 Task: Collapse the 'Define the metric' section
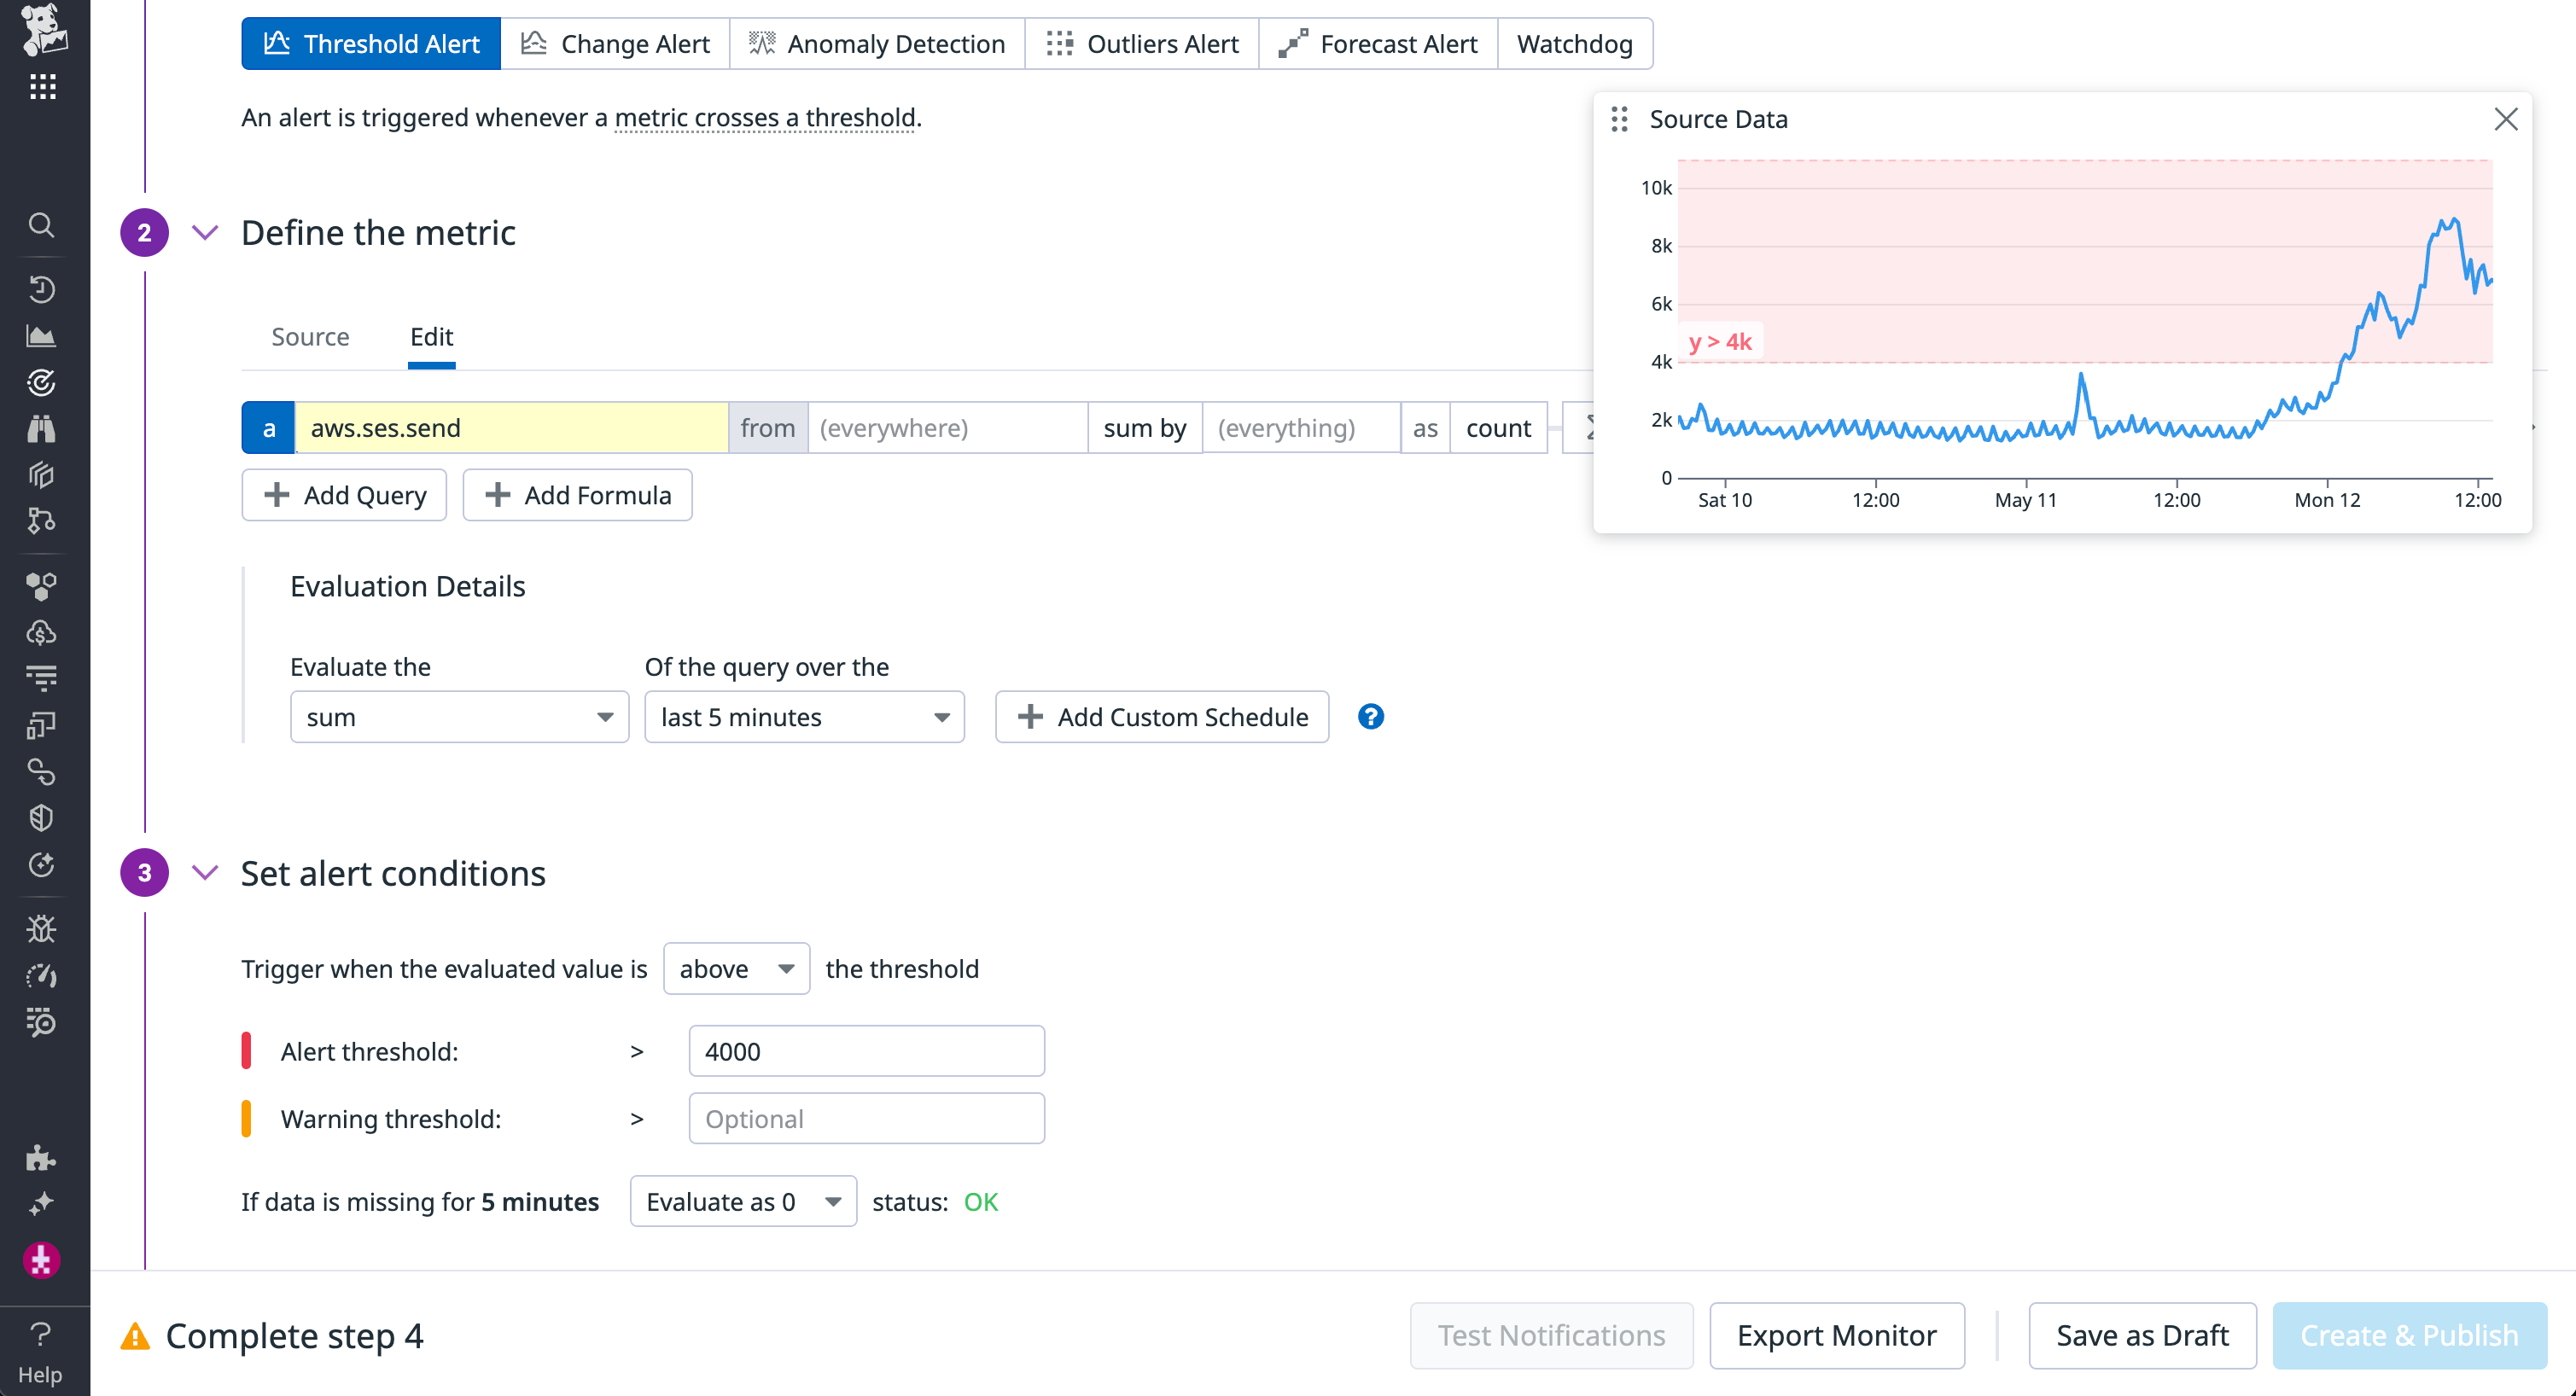coord(205,232)
